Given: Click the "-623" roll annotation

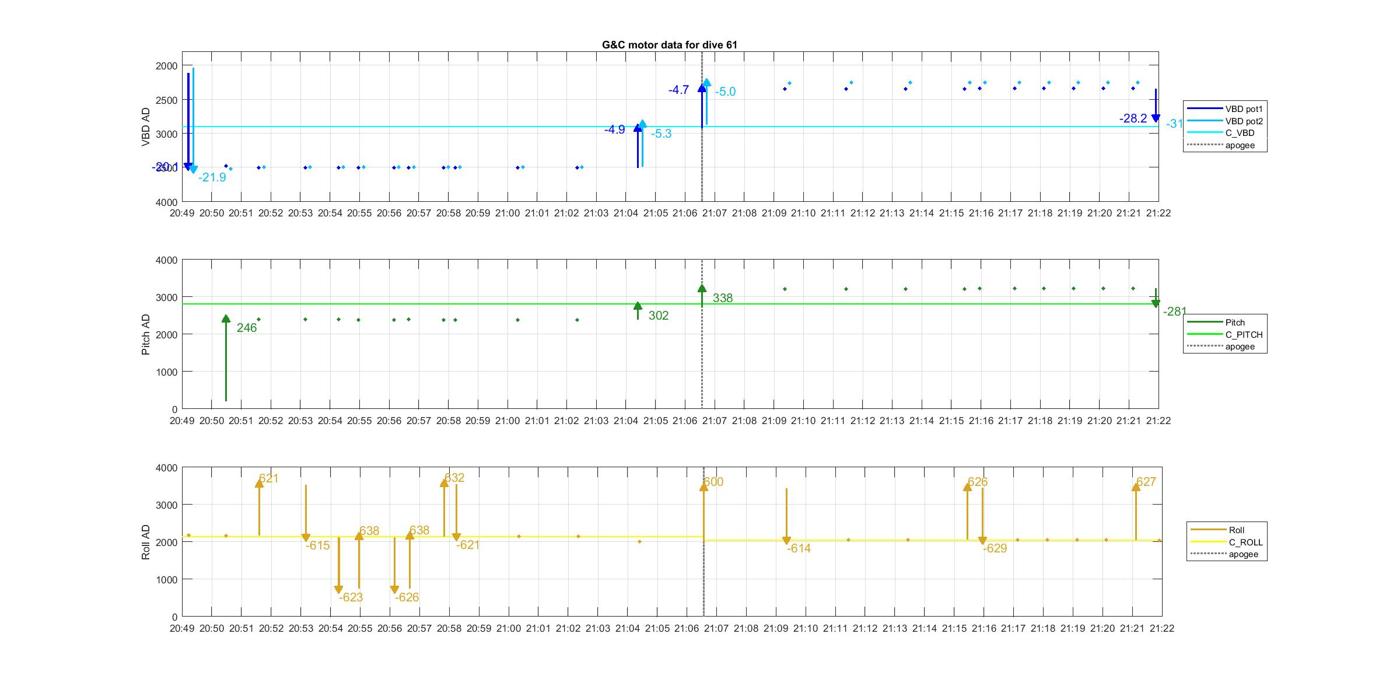Looking at the screenshot, I should (351, 597).
